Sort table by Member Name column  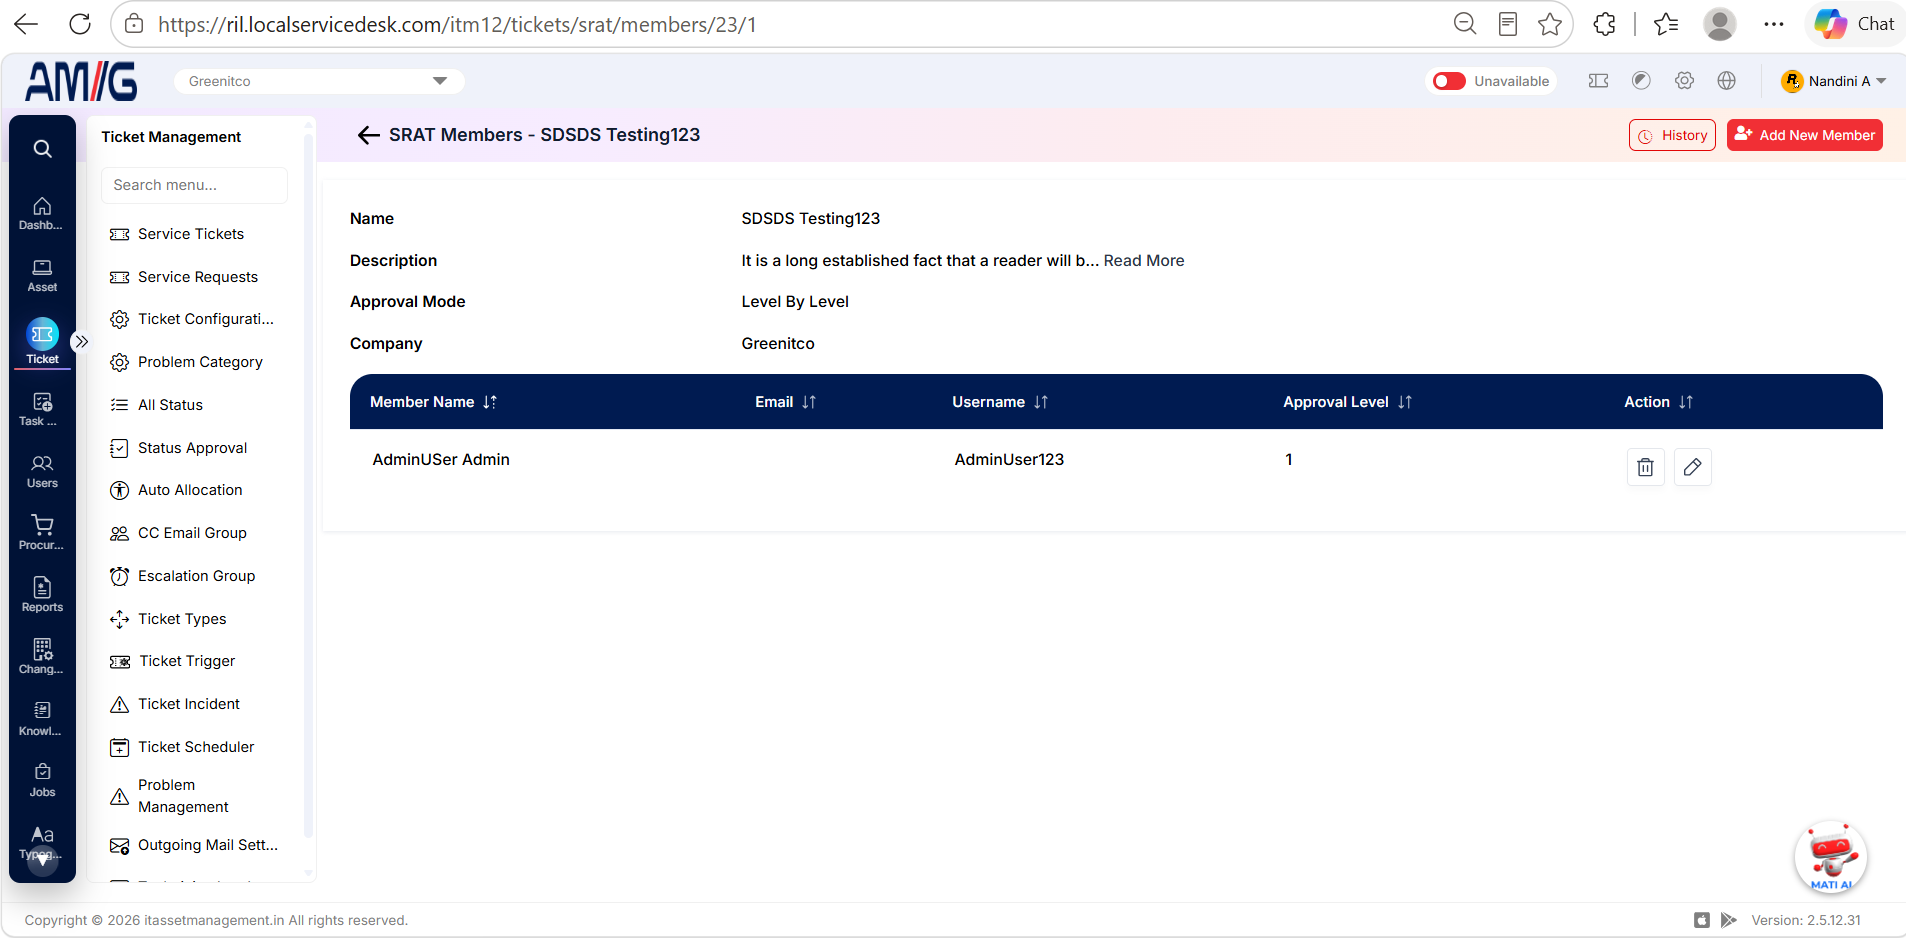coord(490,402)
